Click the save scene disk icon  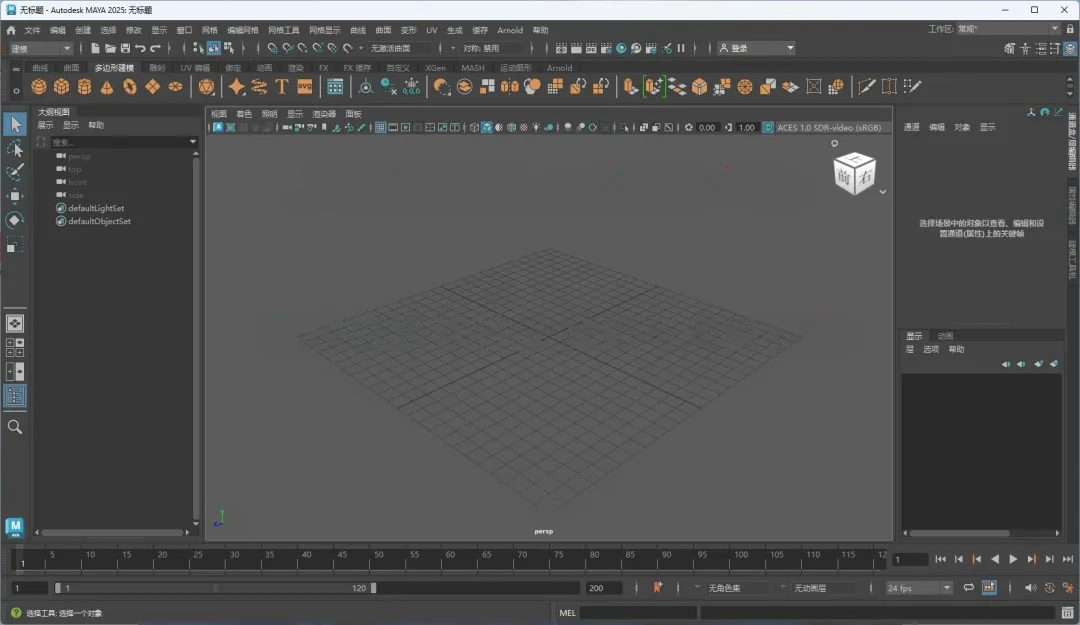point(125,48)
